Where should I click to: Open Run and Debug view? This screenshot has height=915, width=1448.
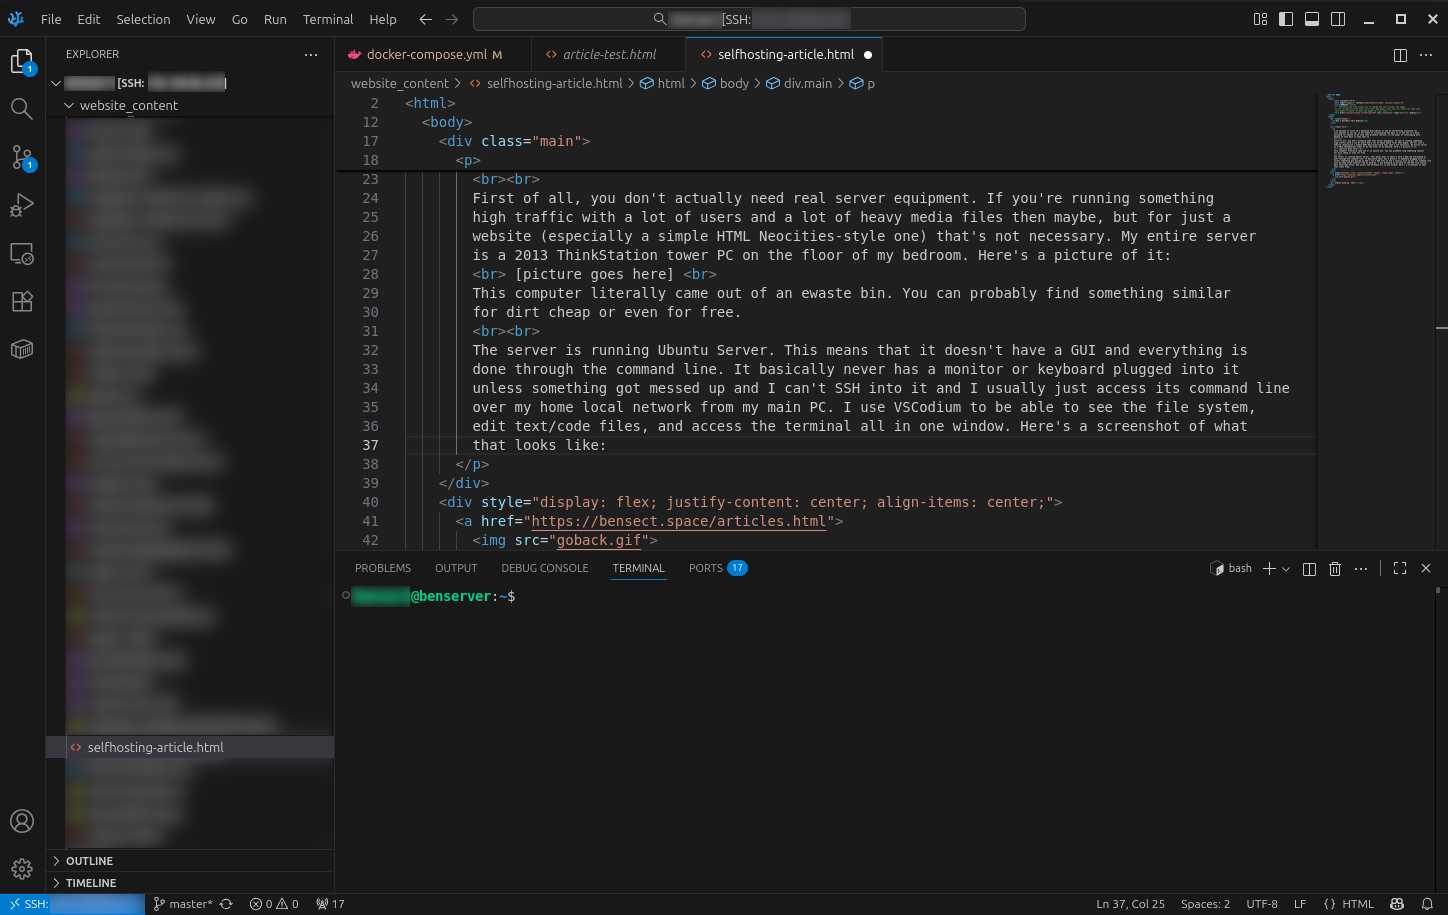click(x=22, y=205)
